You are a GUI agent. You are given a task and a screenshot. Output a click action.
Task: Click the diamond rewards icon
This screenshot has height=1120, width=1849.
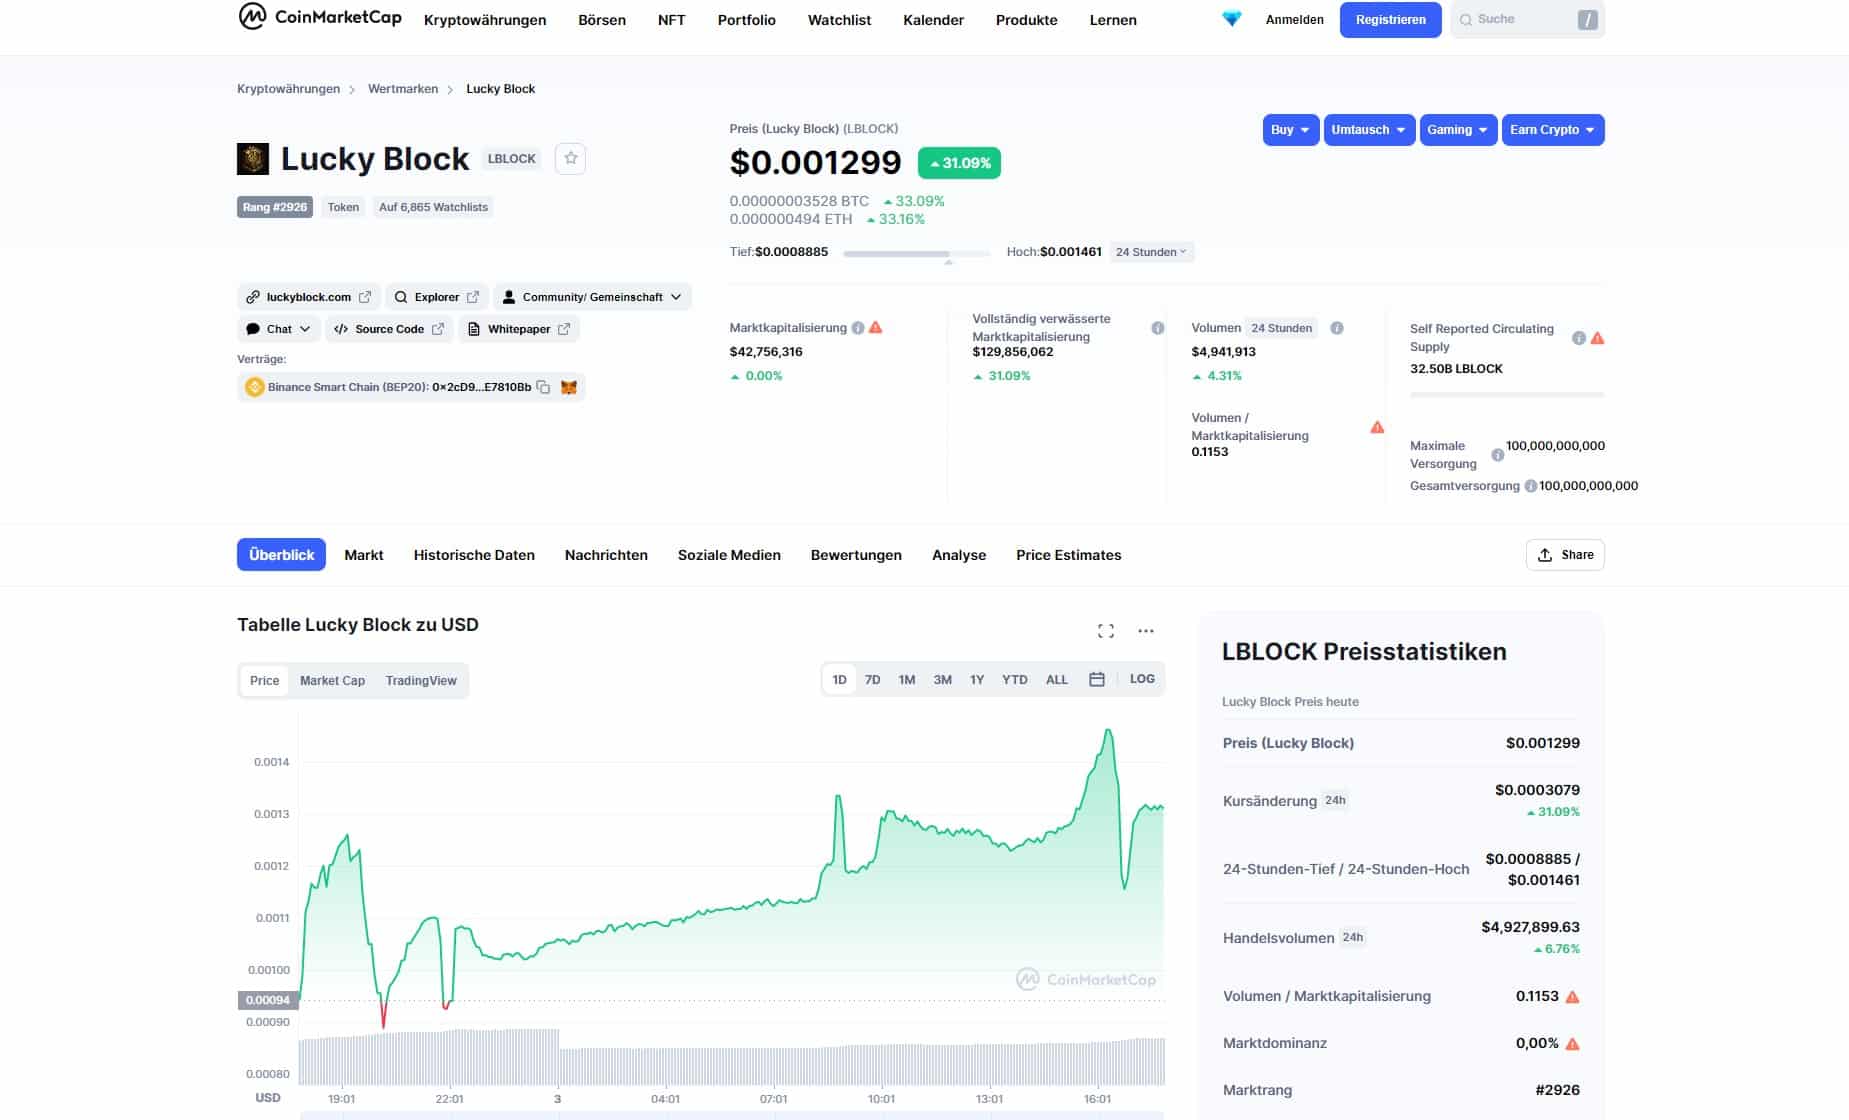1231,19
